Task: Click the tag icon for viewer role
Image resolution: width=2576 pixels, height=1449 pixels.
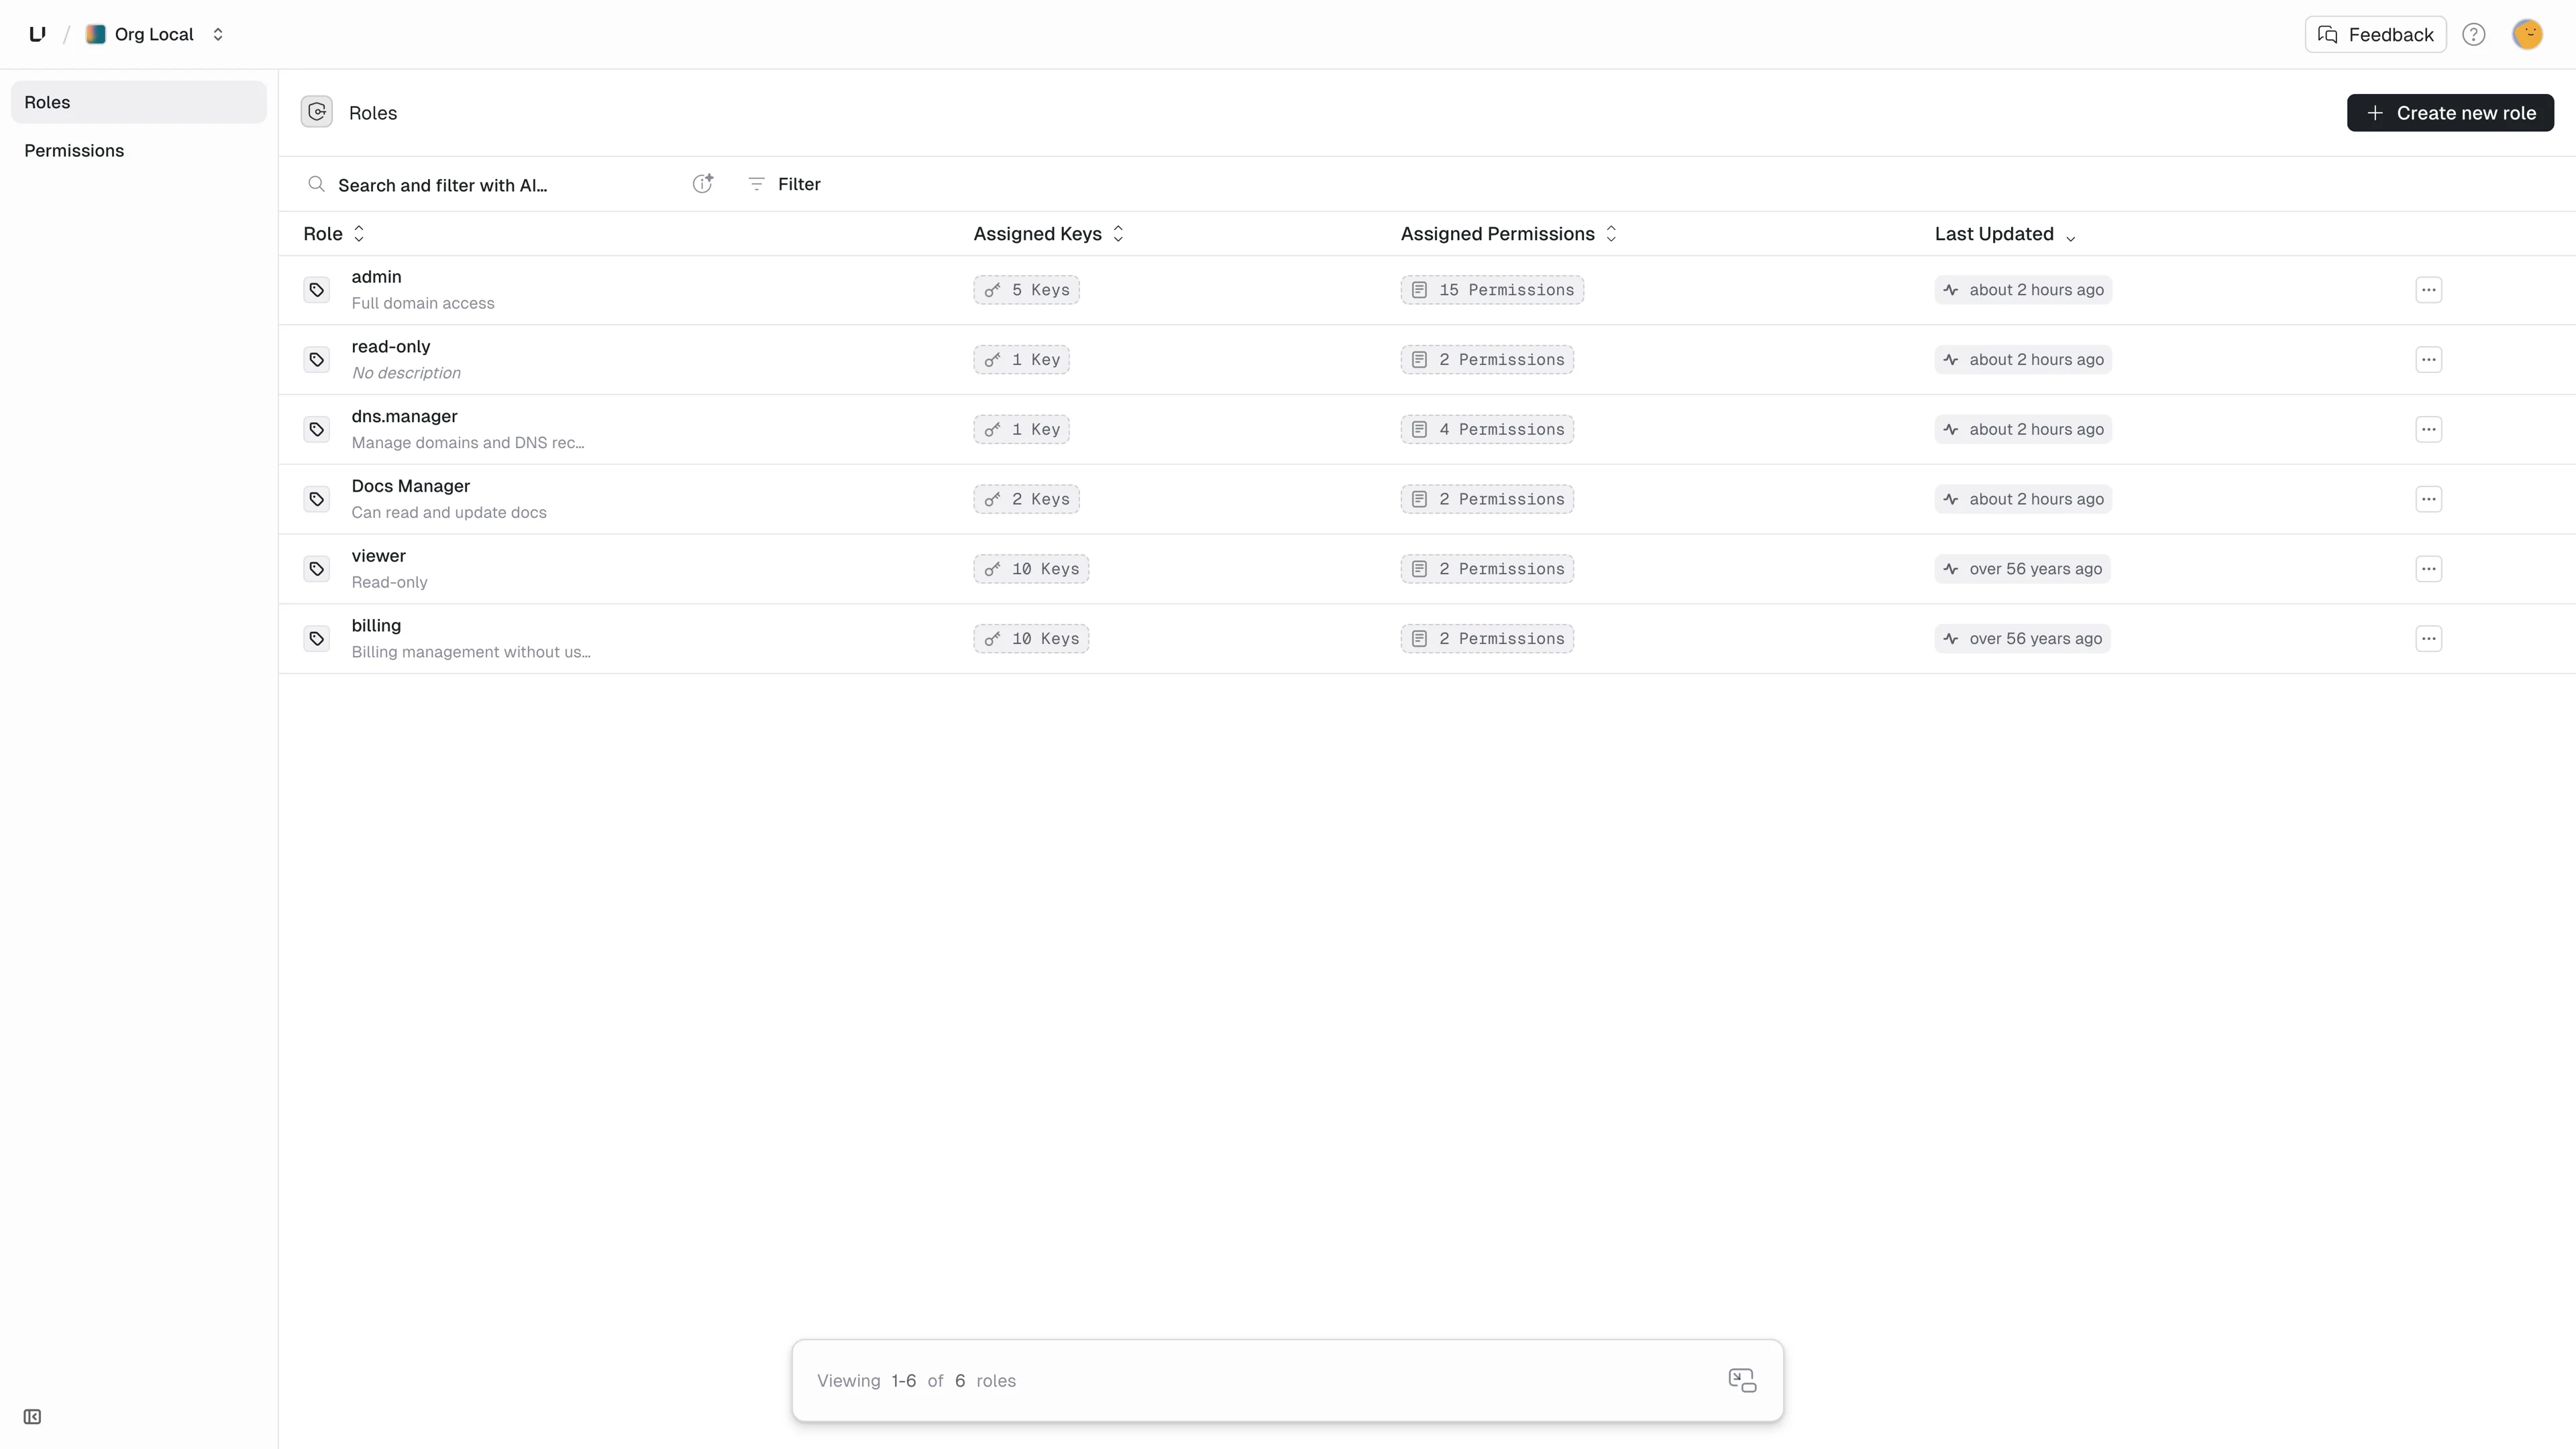Action: coord(317,569)
